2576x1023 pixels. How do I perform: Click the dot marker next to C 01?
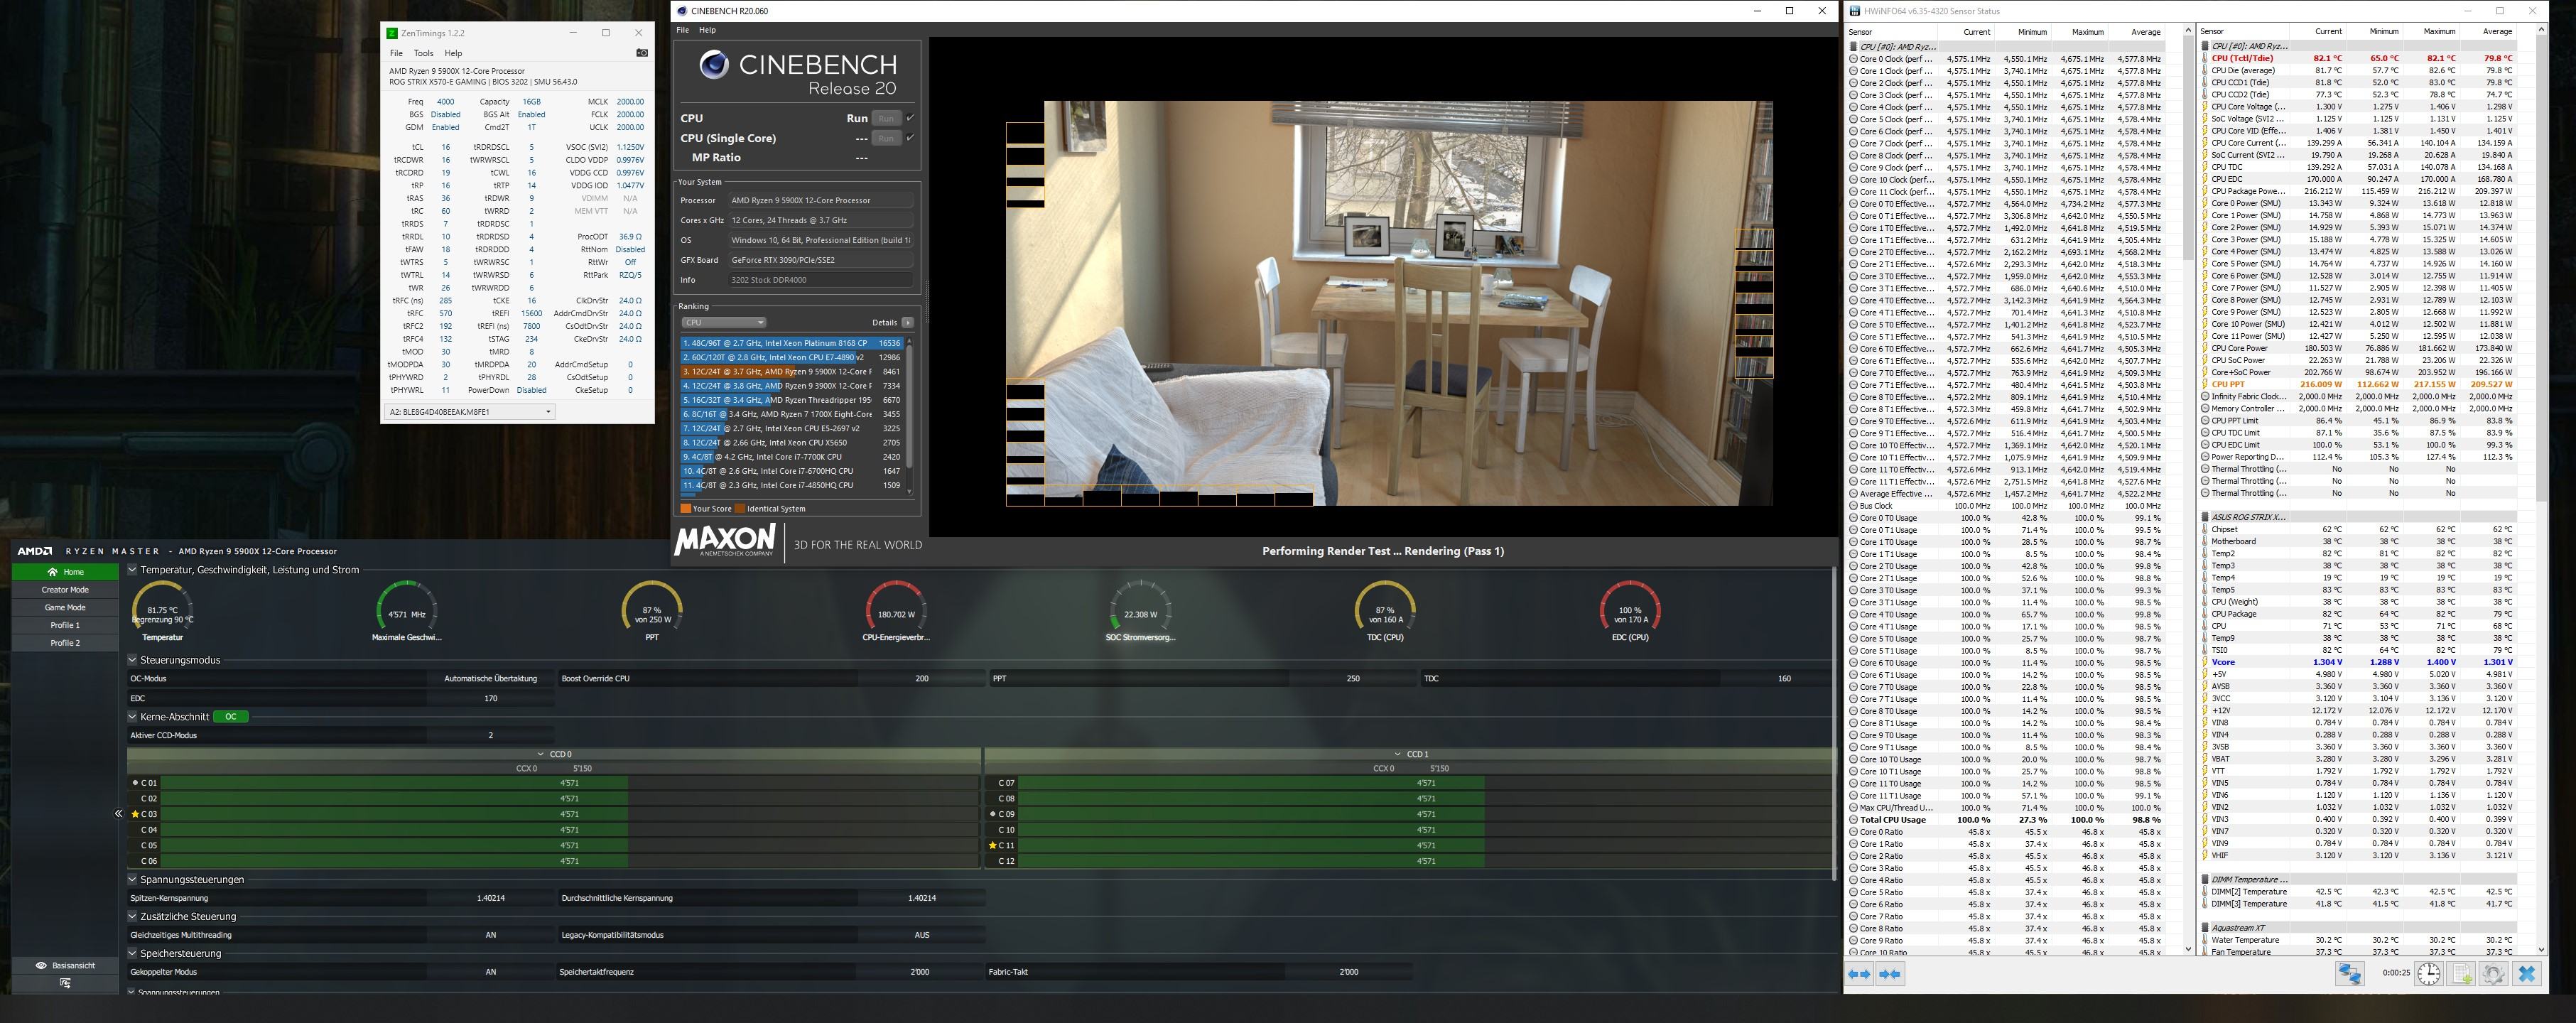pos(135,783)
